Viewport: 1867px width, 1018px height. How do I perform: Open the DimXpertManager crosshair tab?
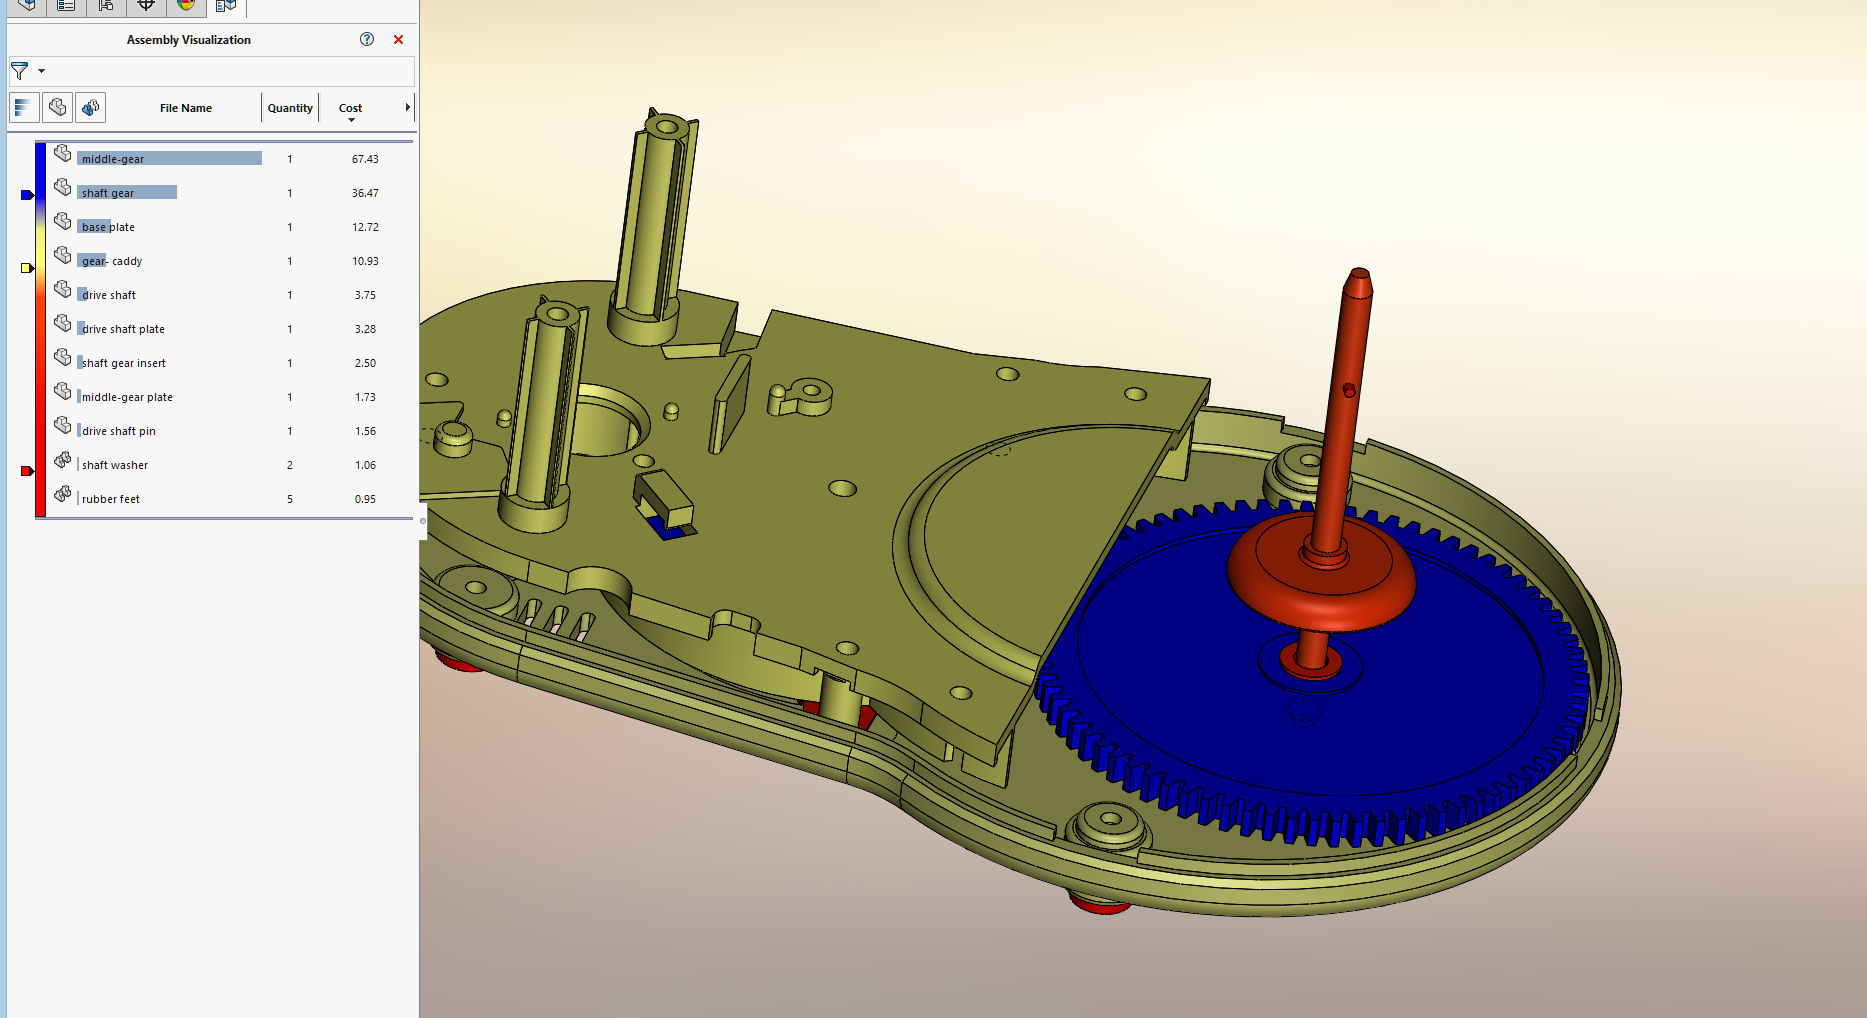click(146, 6)
